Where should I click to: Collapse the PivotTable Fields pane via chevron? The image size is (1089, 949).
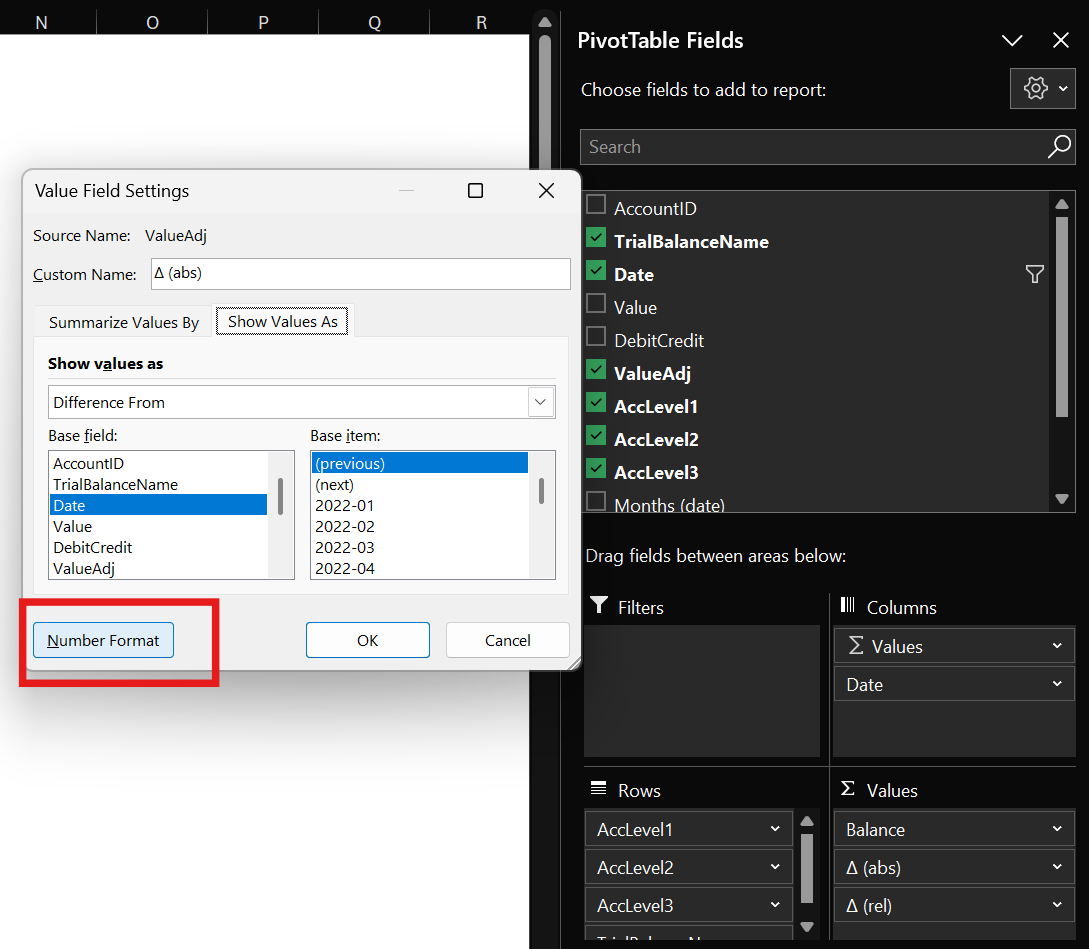coord(1012,40)
